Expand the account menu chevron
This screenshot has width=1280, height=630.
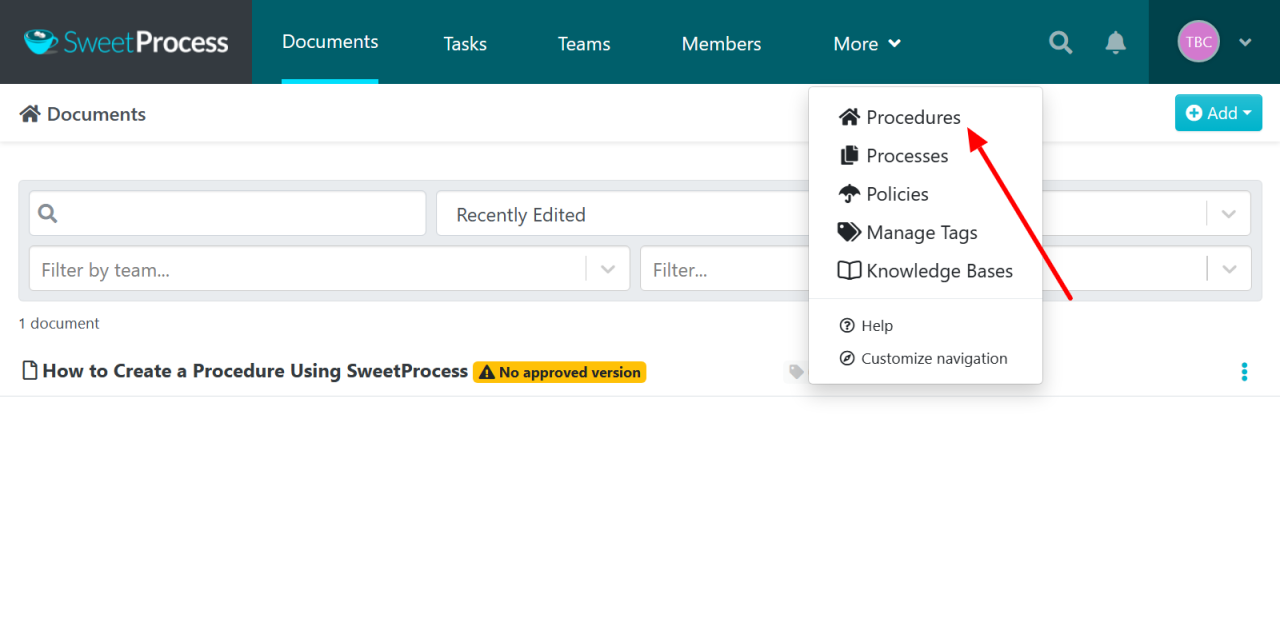click(x=1245, y=42)
